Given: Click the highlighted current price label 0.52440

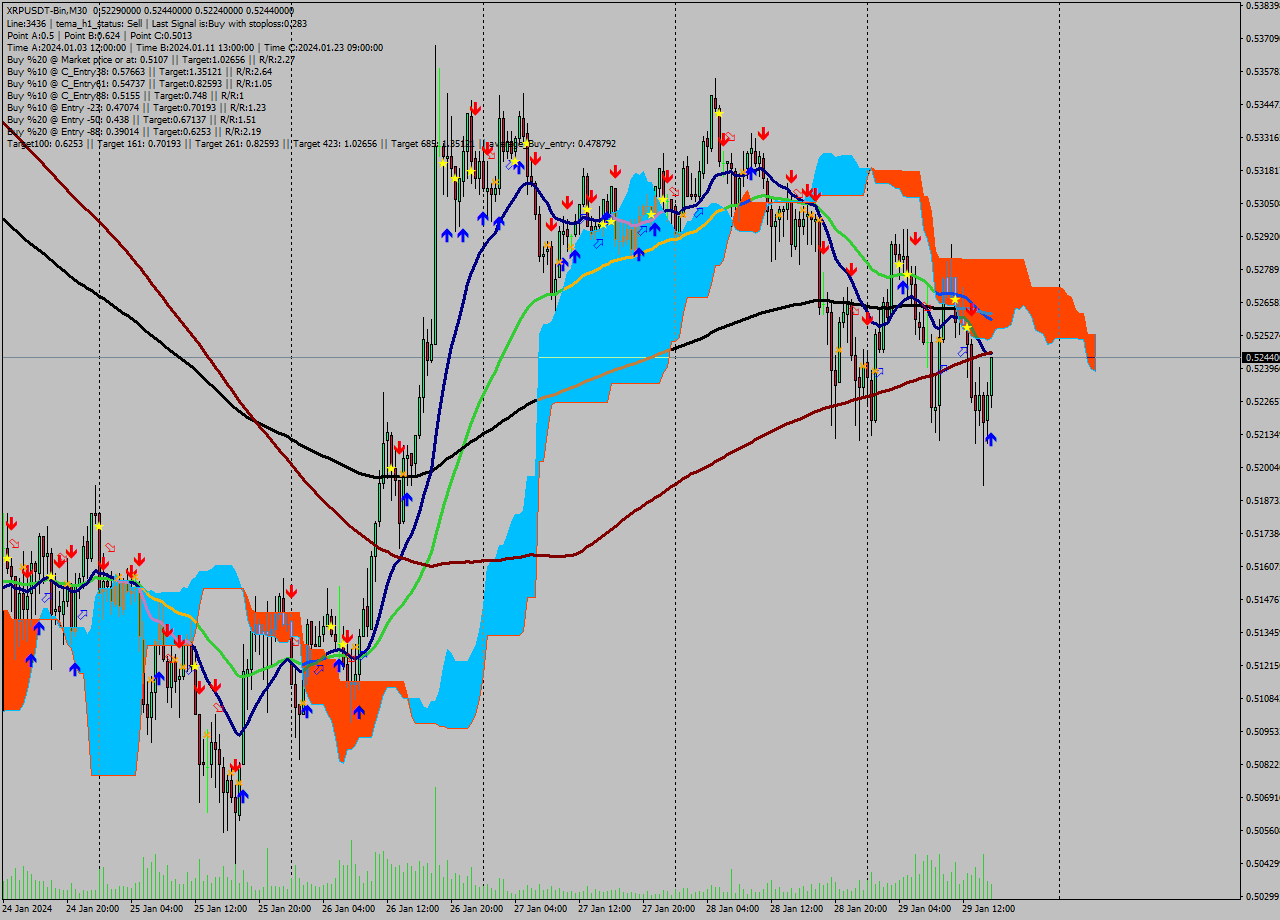Looking at the screenshot, I should click(x=1260, y=357).
